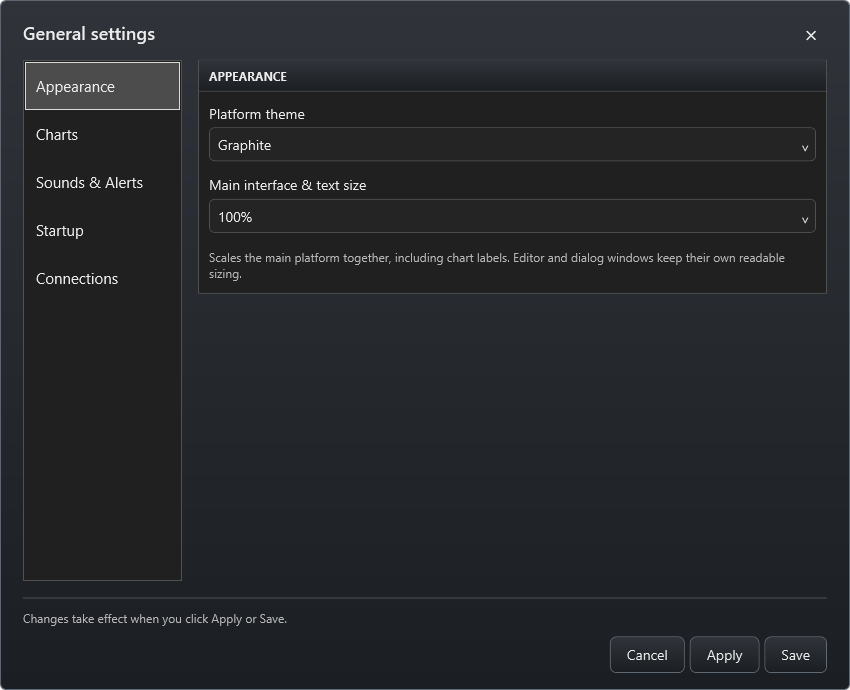Expand the interface & text size dropdown
This screenshot has height=690, width=850.
click(x=512, y=216)
